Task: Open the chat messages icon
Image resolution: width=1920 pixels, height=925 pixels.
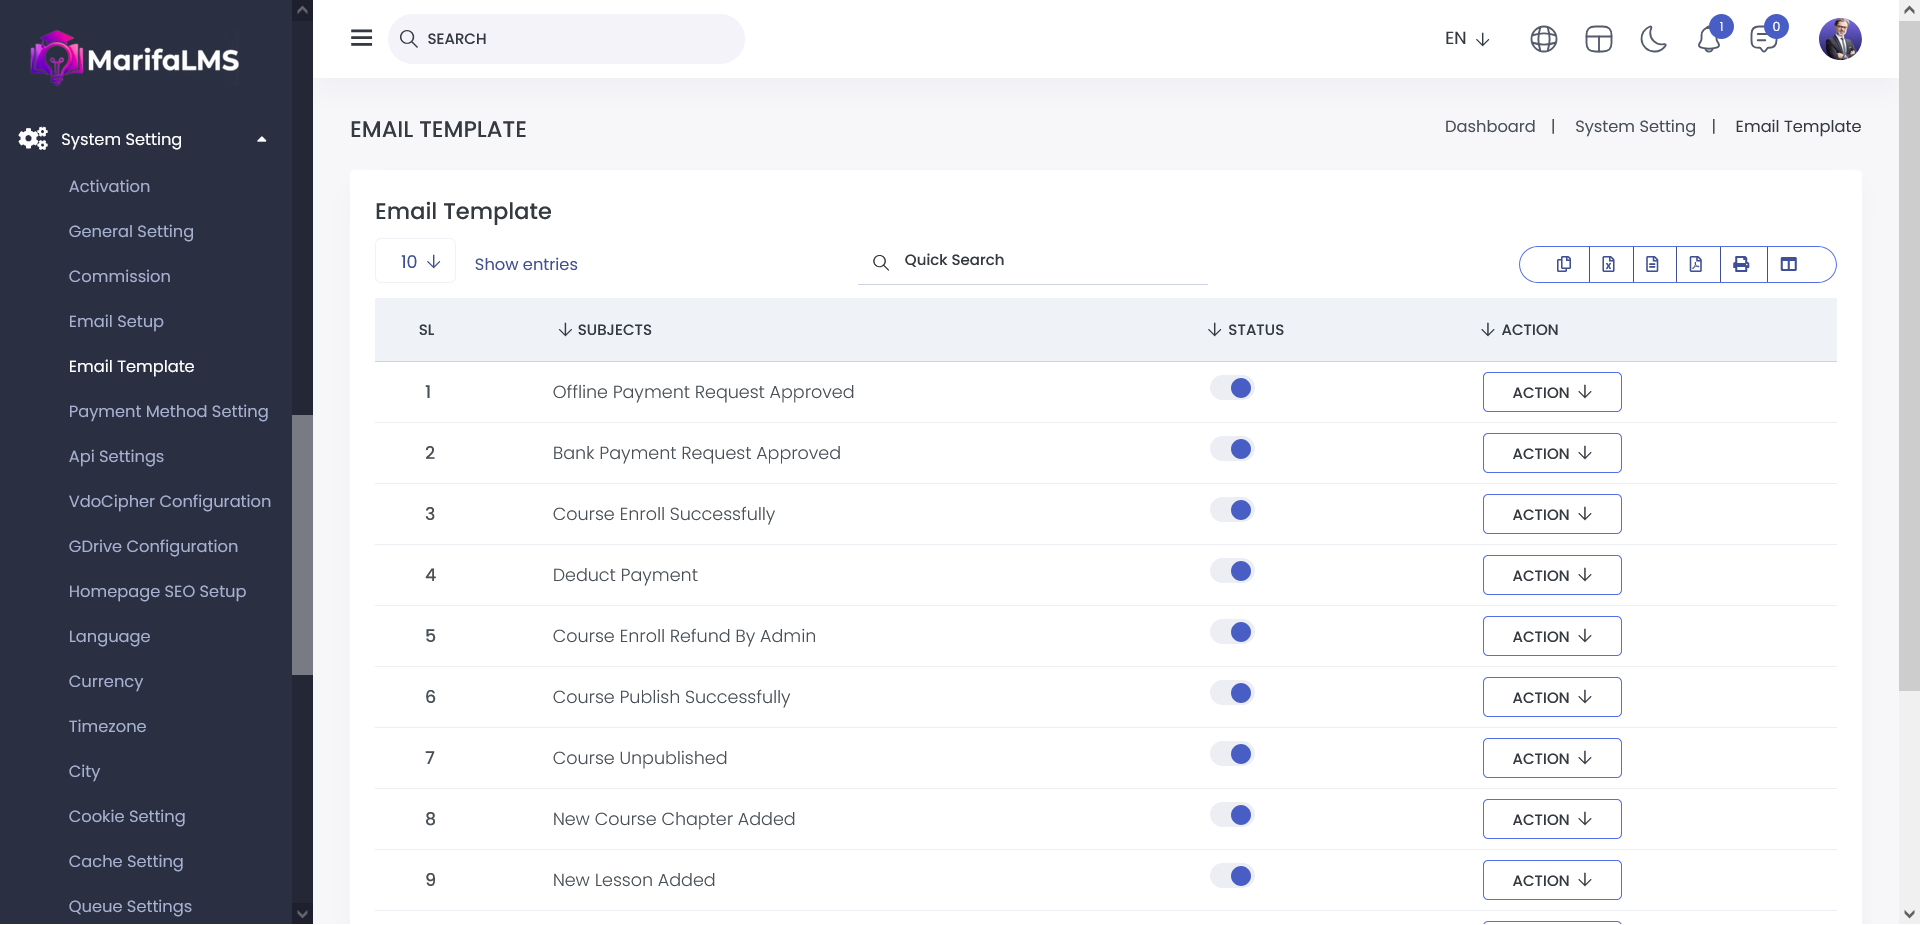Action: pos(1763,39)
